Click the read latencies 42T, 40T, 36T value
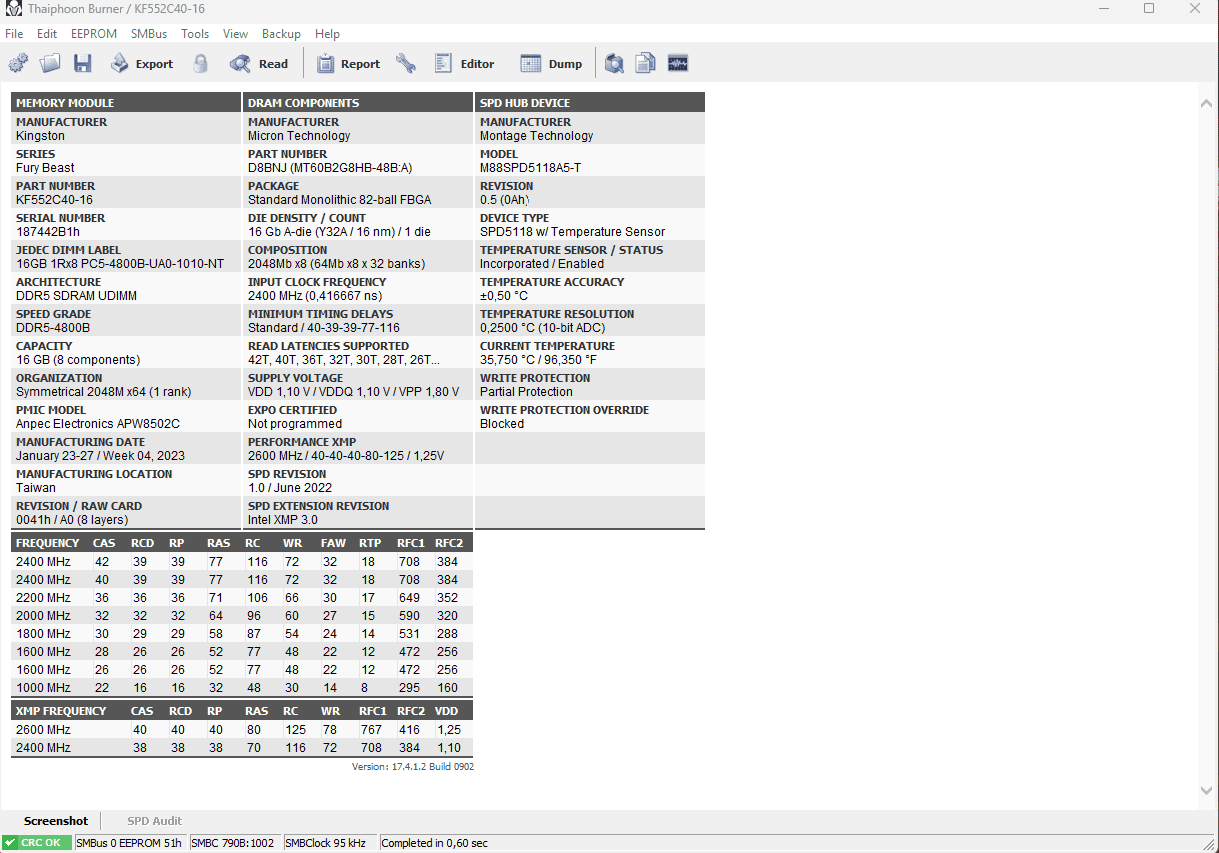The image size is (1219, 853). tap(343, 360)
